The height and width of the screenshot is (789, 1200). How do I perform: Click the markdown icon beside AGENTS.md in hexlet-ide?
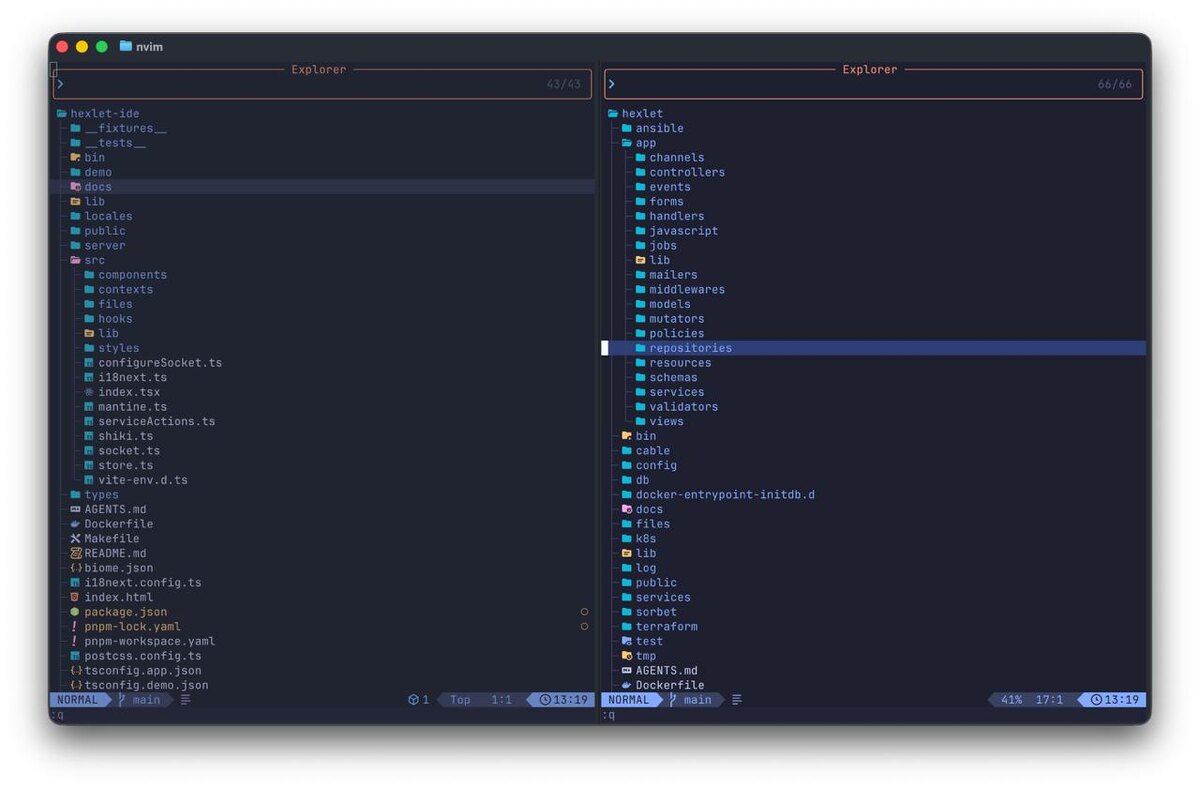pyautogui.click(x=75, y=509)
